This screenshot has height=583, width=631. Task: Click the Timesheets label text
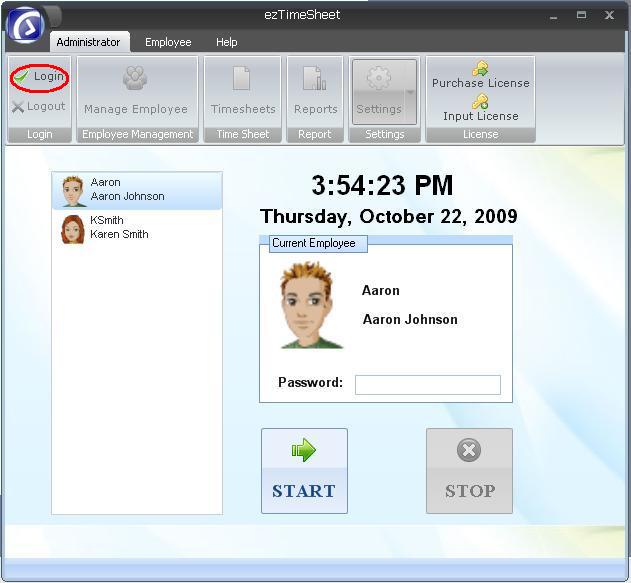[243, 109]
